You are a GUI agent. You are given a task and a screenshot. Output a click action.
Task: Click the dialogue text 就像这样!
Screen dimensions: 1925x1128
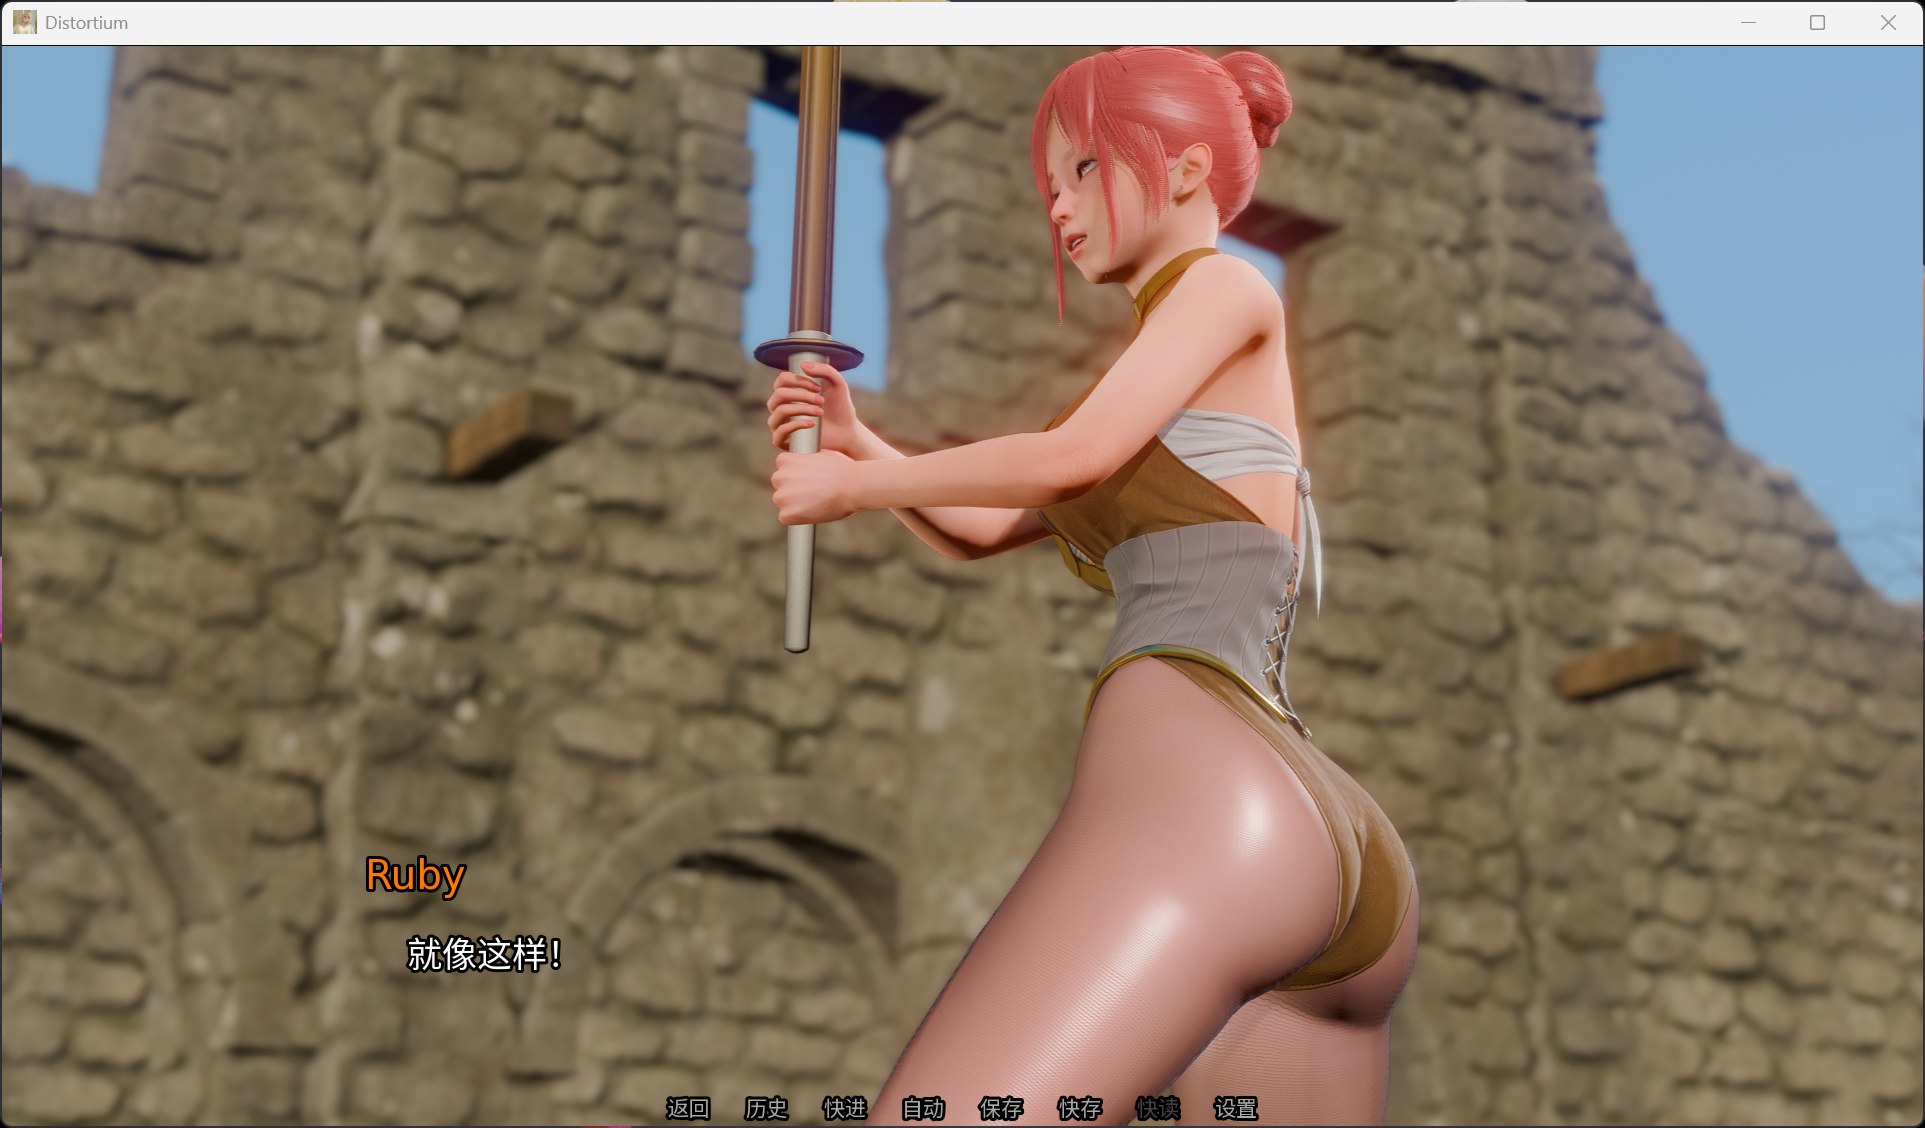(484, 954)
